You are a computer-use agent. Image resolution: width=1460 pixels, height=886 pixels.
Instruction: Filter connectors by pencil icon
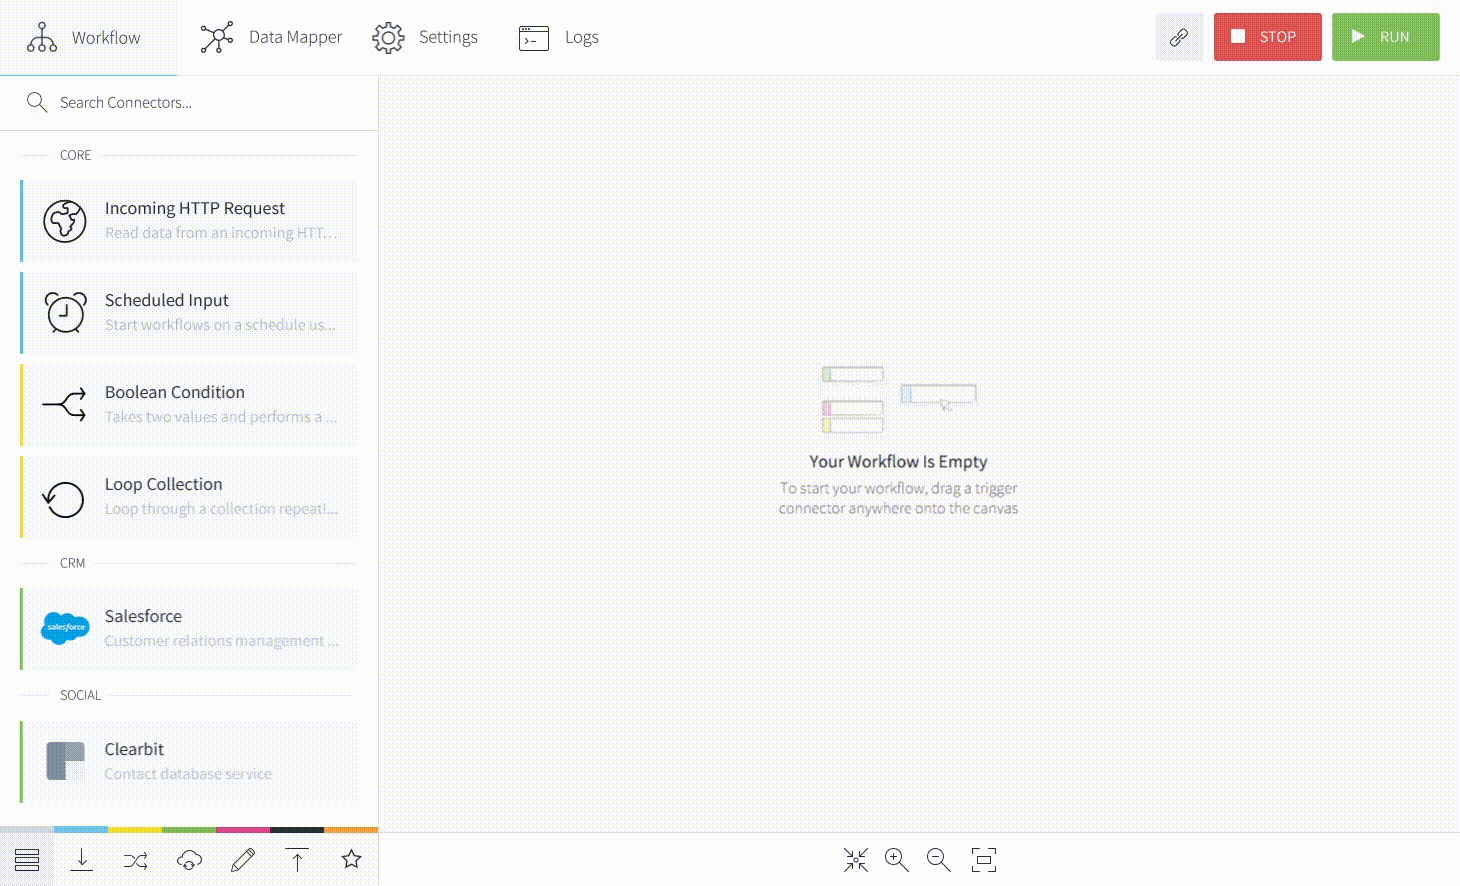[x=243, y=859]
